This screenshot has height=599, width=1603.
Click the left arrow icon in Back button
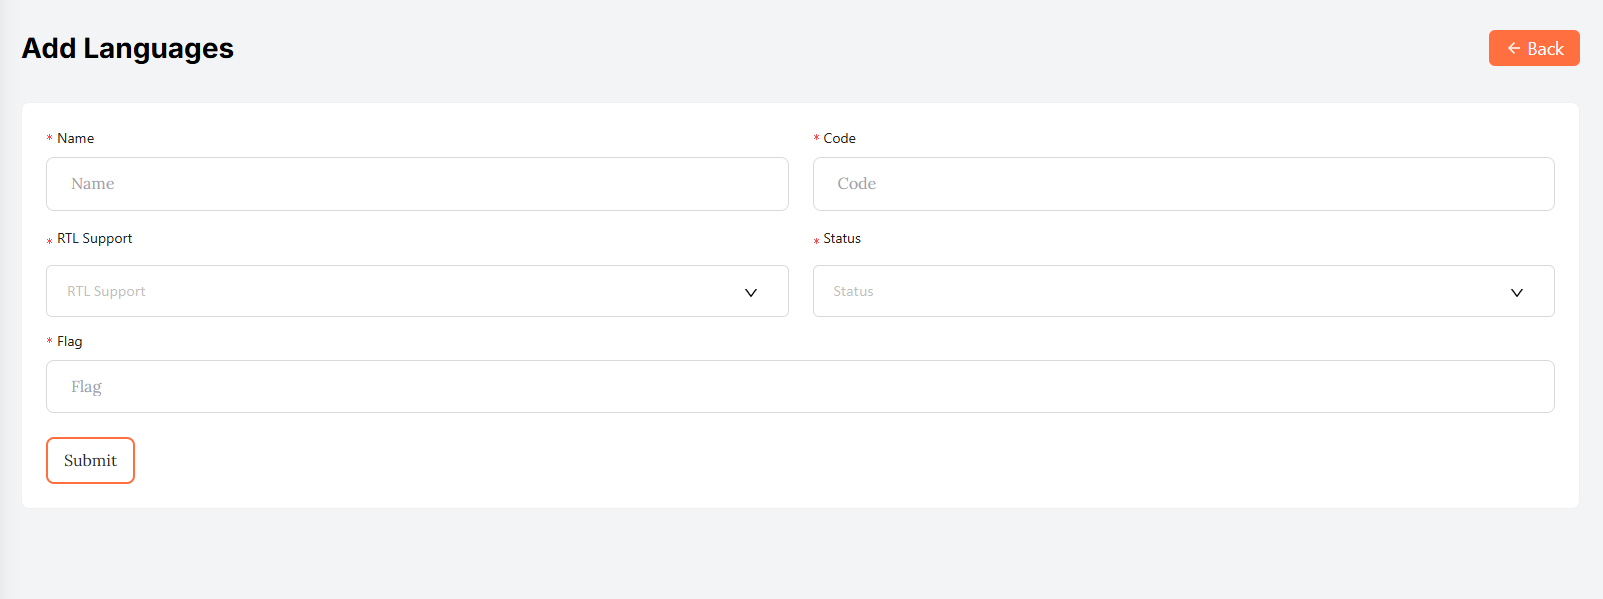(x=1514, y=48)
